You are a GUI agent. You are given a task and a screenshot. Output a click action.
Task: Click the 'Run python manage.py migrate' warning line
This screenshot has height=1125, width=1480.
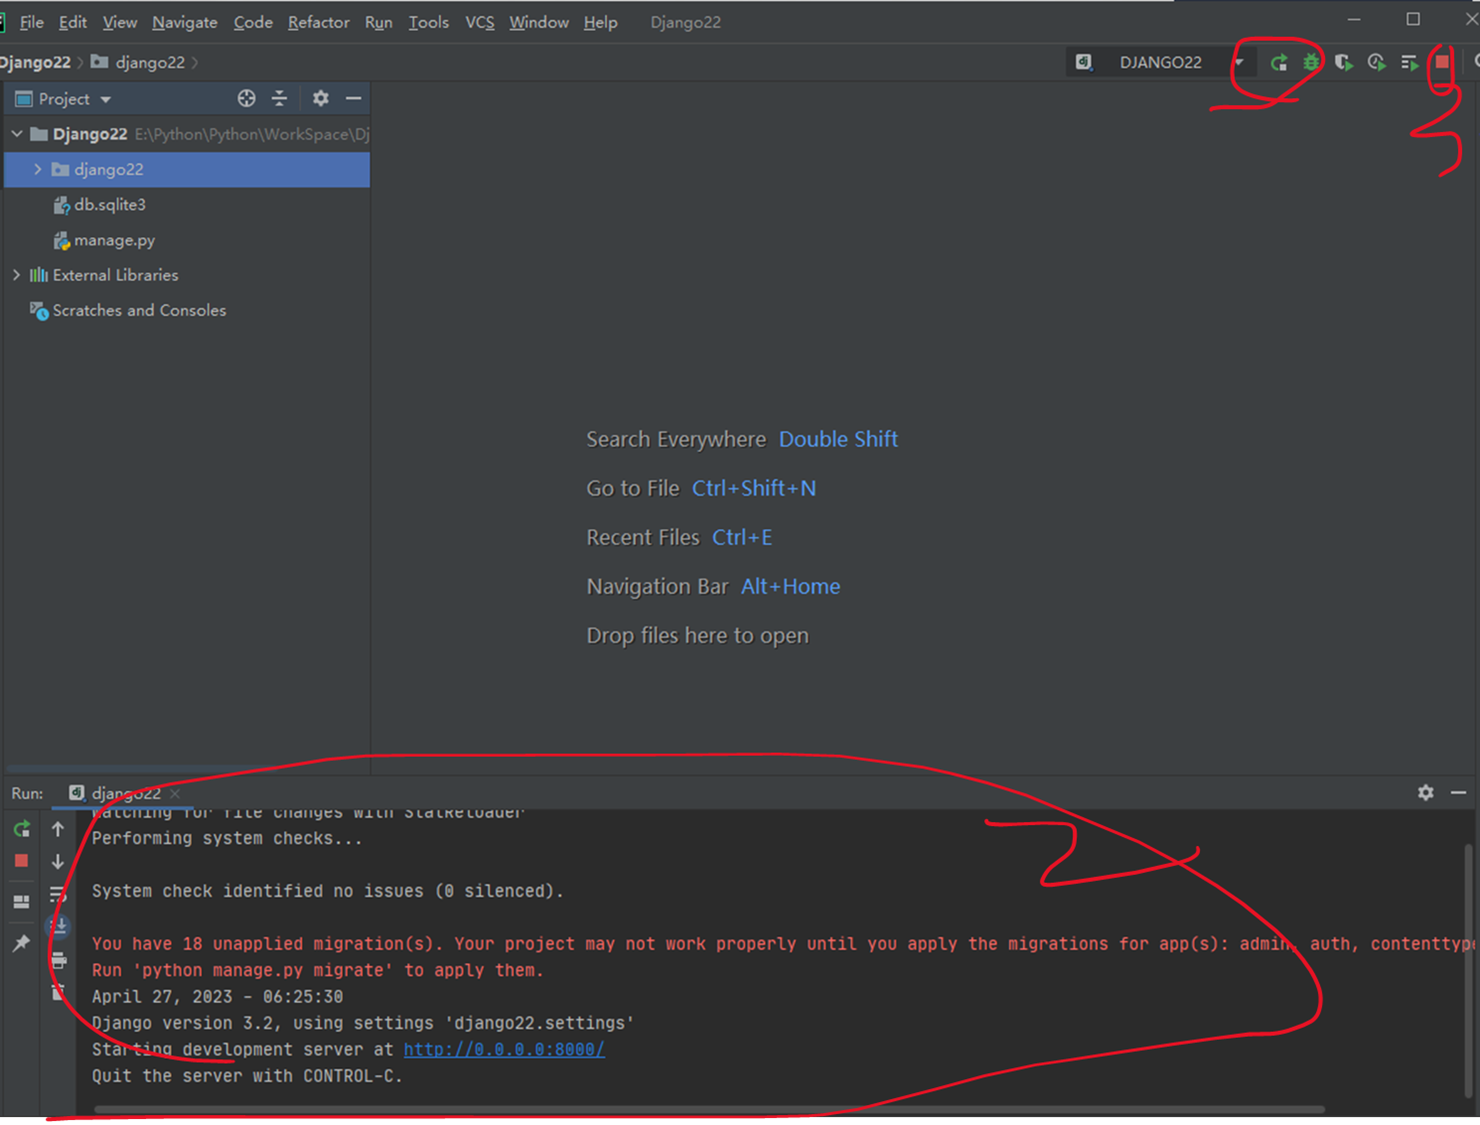point(317,970)
